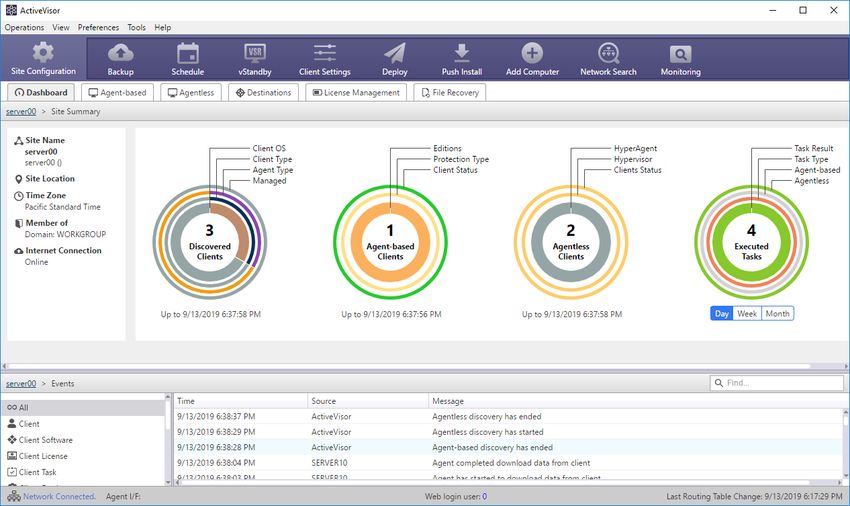
Task: Click the Find magnifier icon
Action: pyautogui.click(x=719, y=383)
